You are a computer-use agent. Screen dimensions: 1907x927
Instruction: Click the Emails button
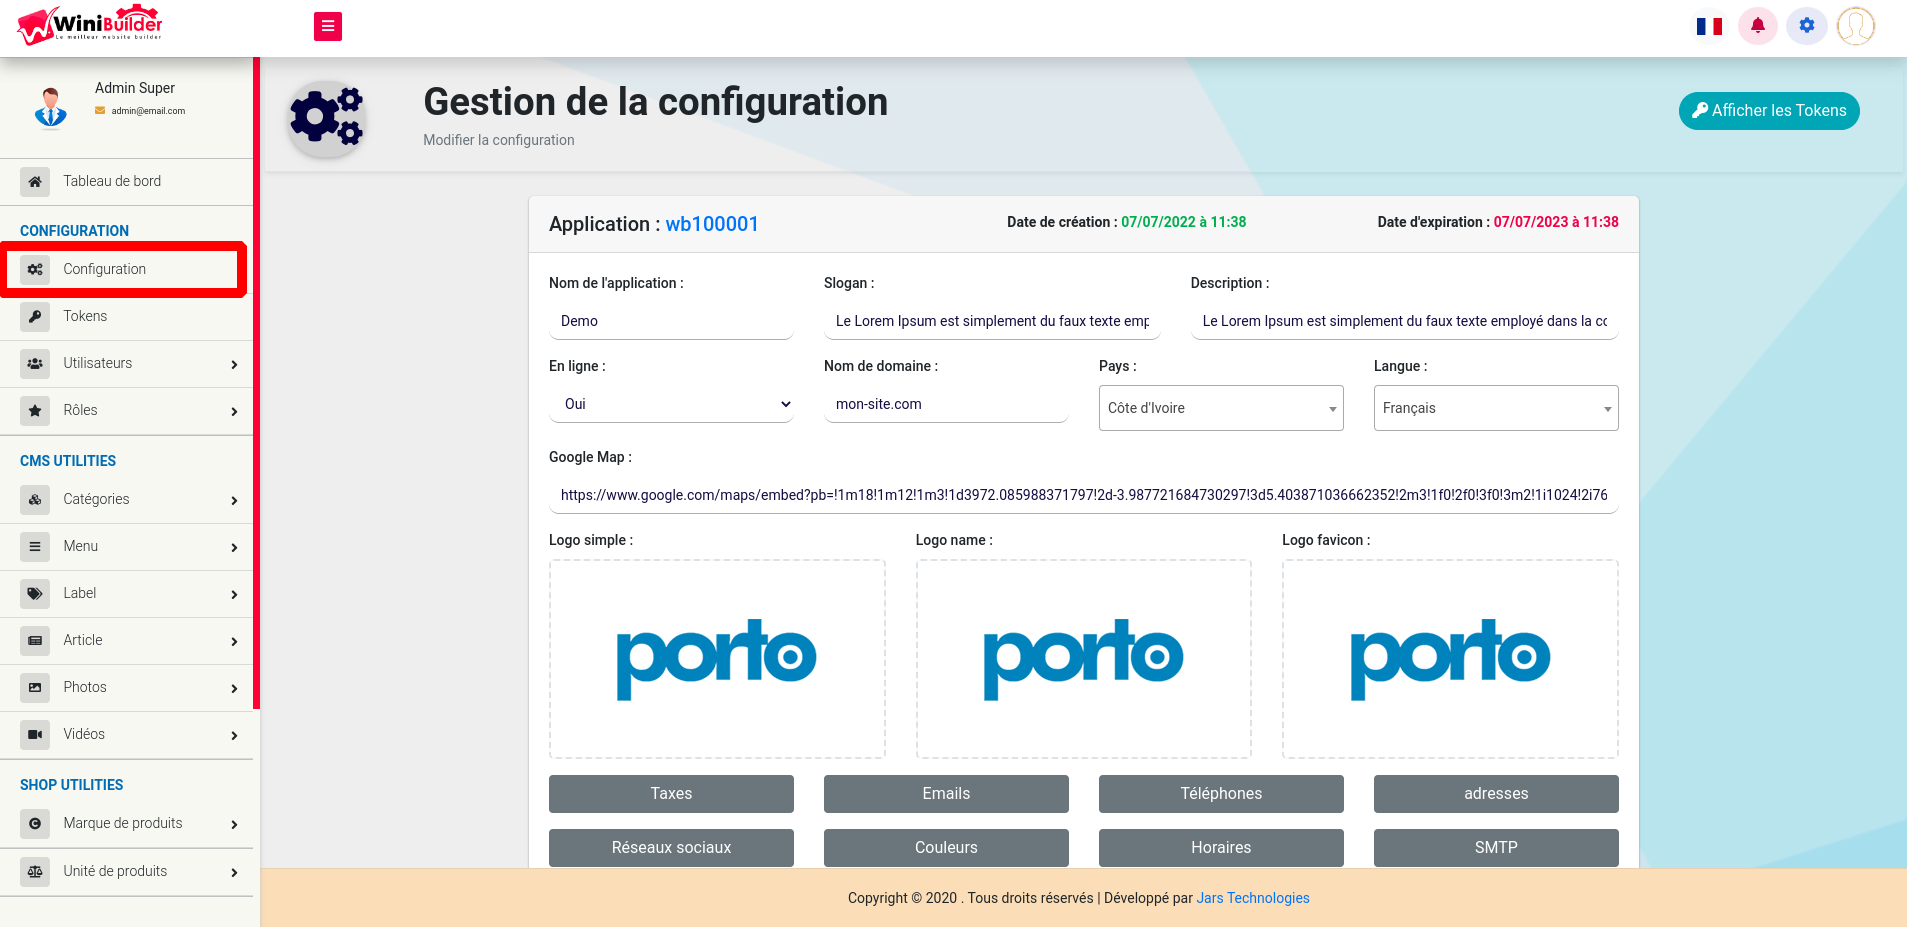(946, 794)
